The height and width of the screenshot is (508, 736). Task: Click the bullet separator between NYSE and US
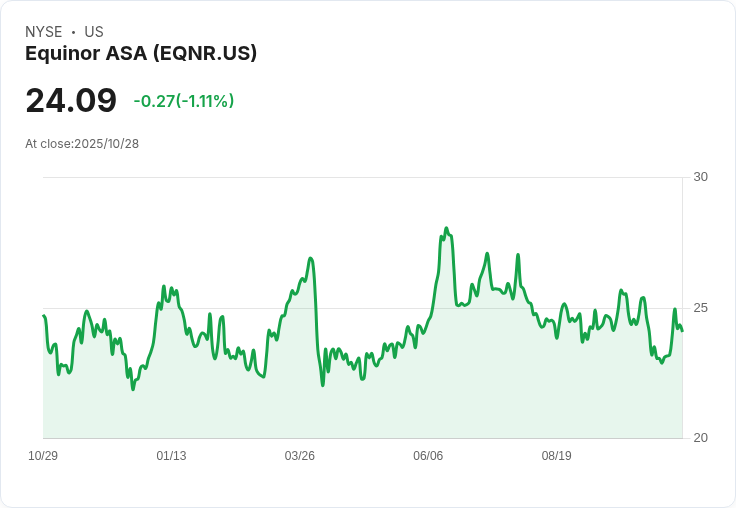tap(73, 32)
